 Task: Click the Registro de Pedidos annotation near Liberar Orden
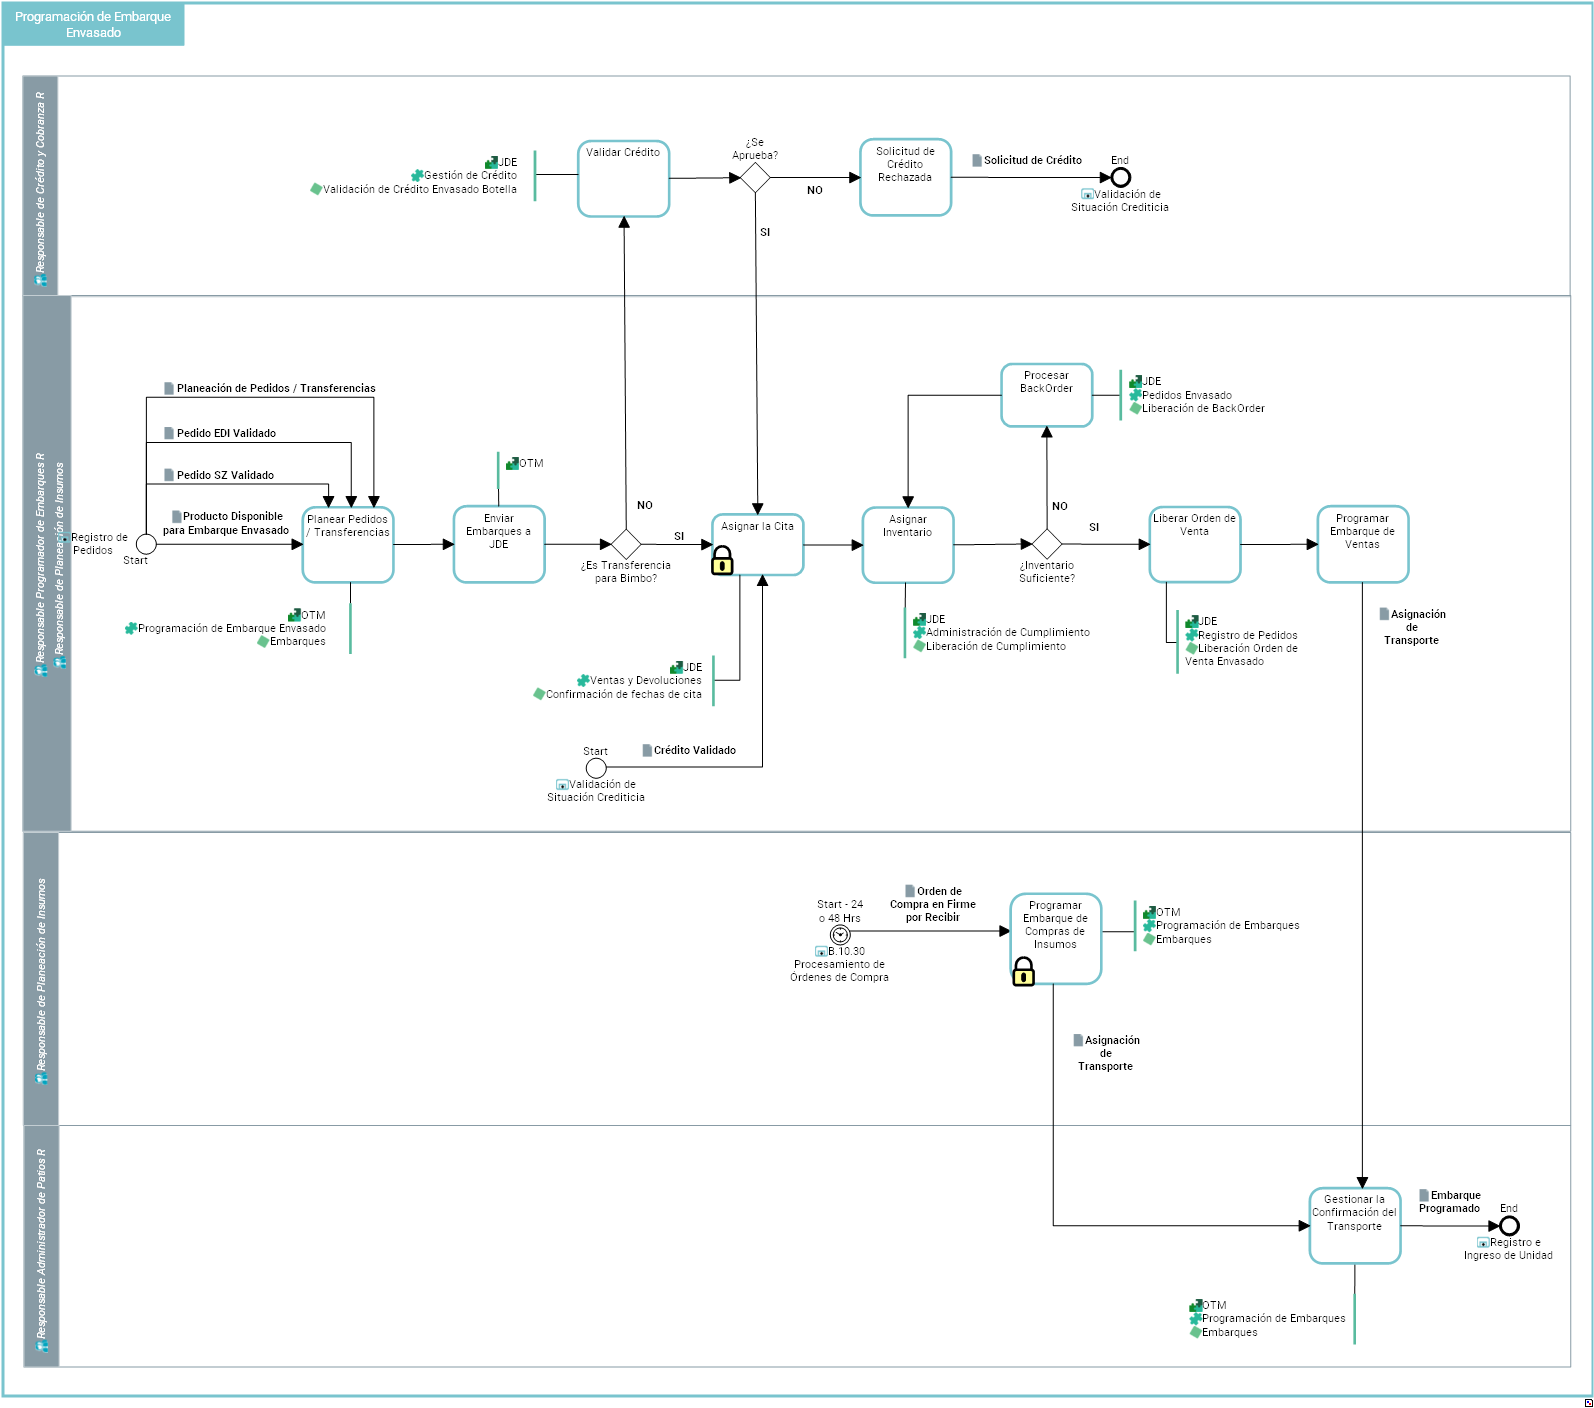click(x=1248, y=635)
